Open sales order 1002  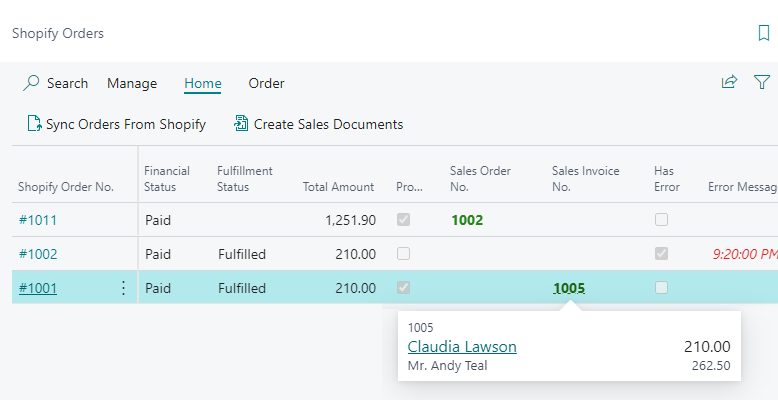(467, 220)
